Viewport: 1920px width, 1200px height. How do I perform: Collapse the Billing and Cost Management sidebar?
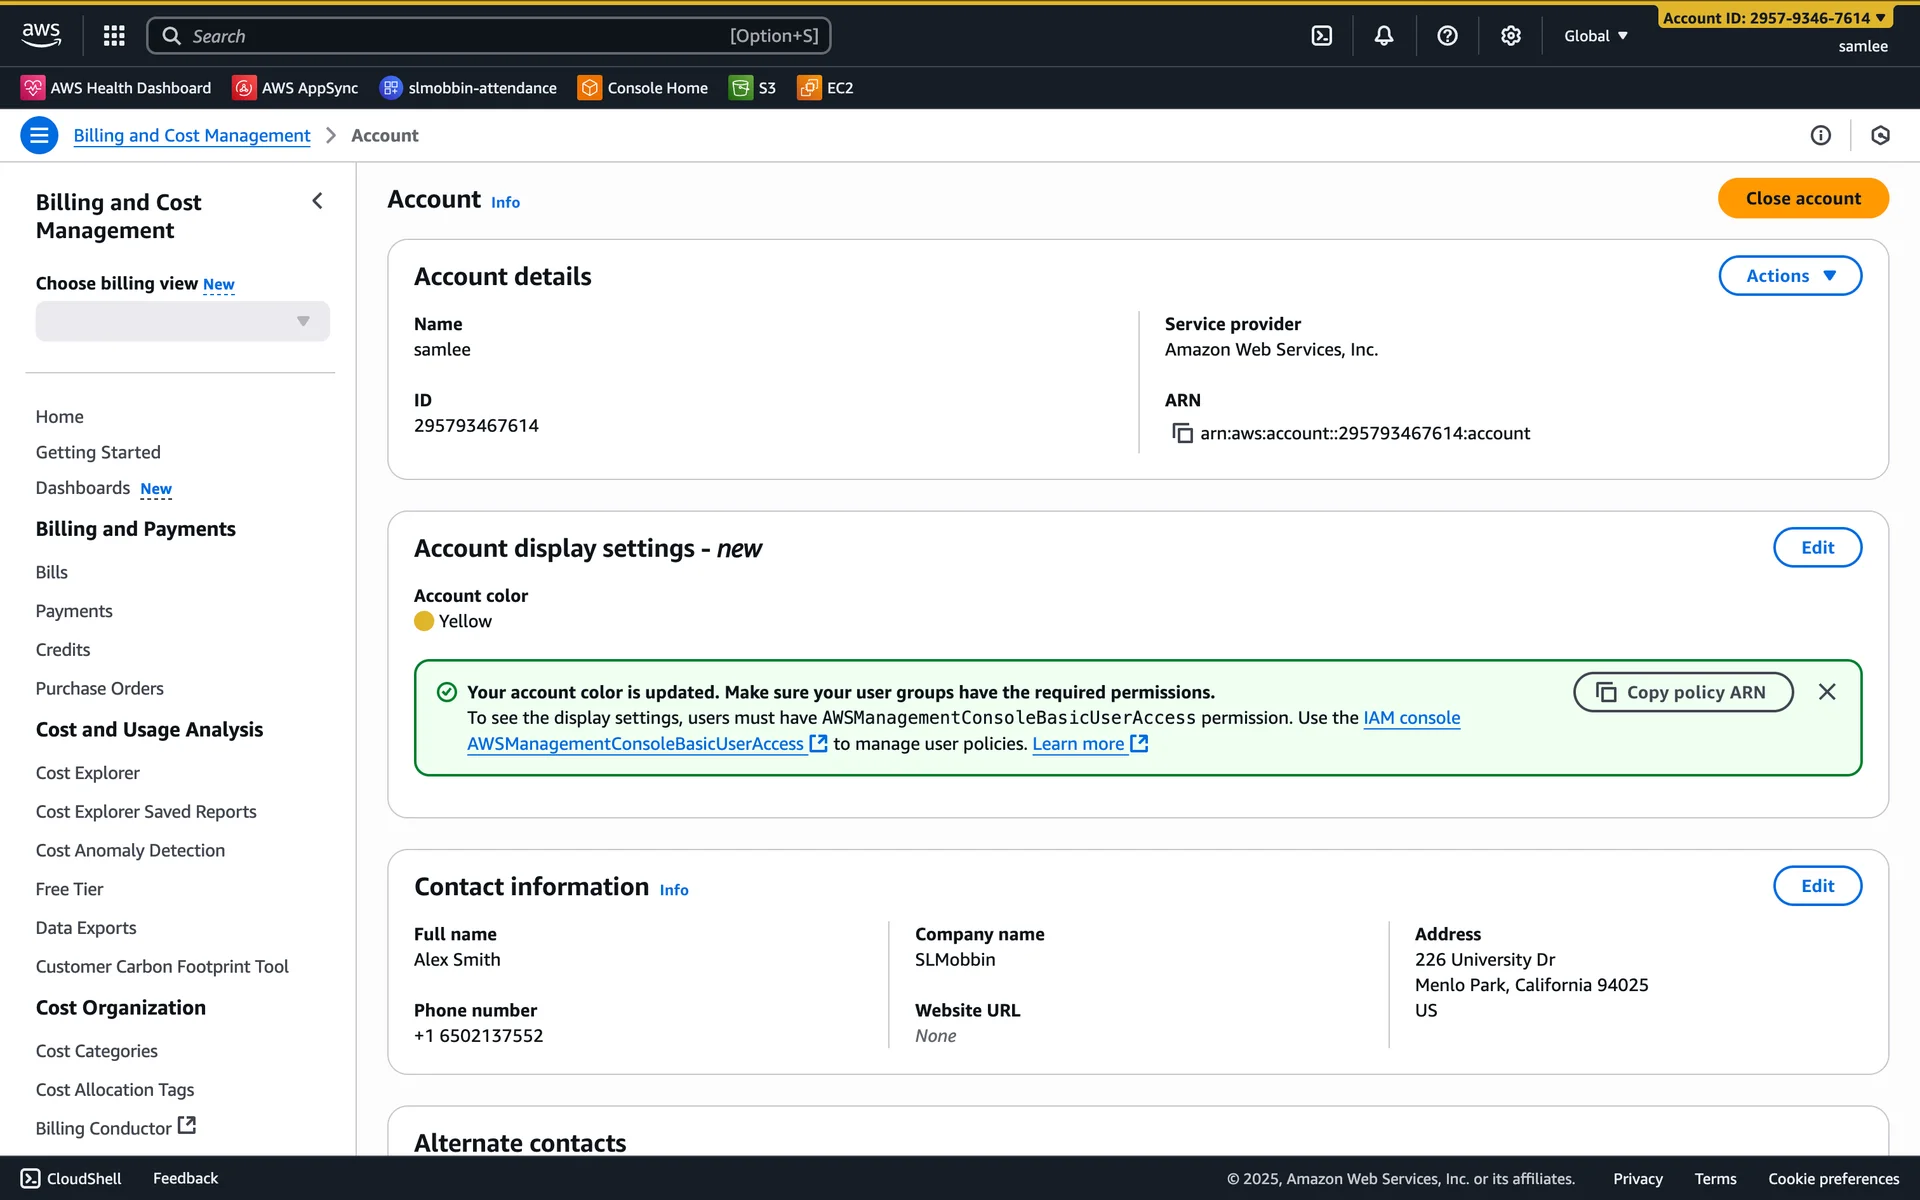(317, 201)
